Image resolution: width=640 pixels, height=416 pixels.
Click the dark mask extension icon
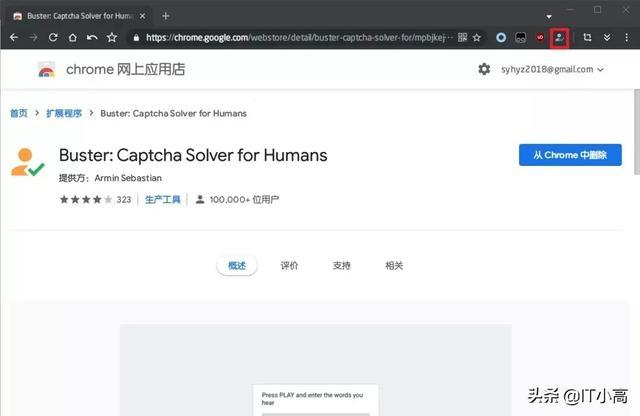521,38
